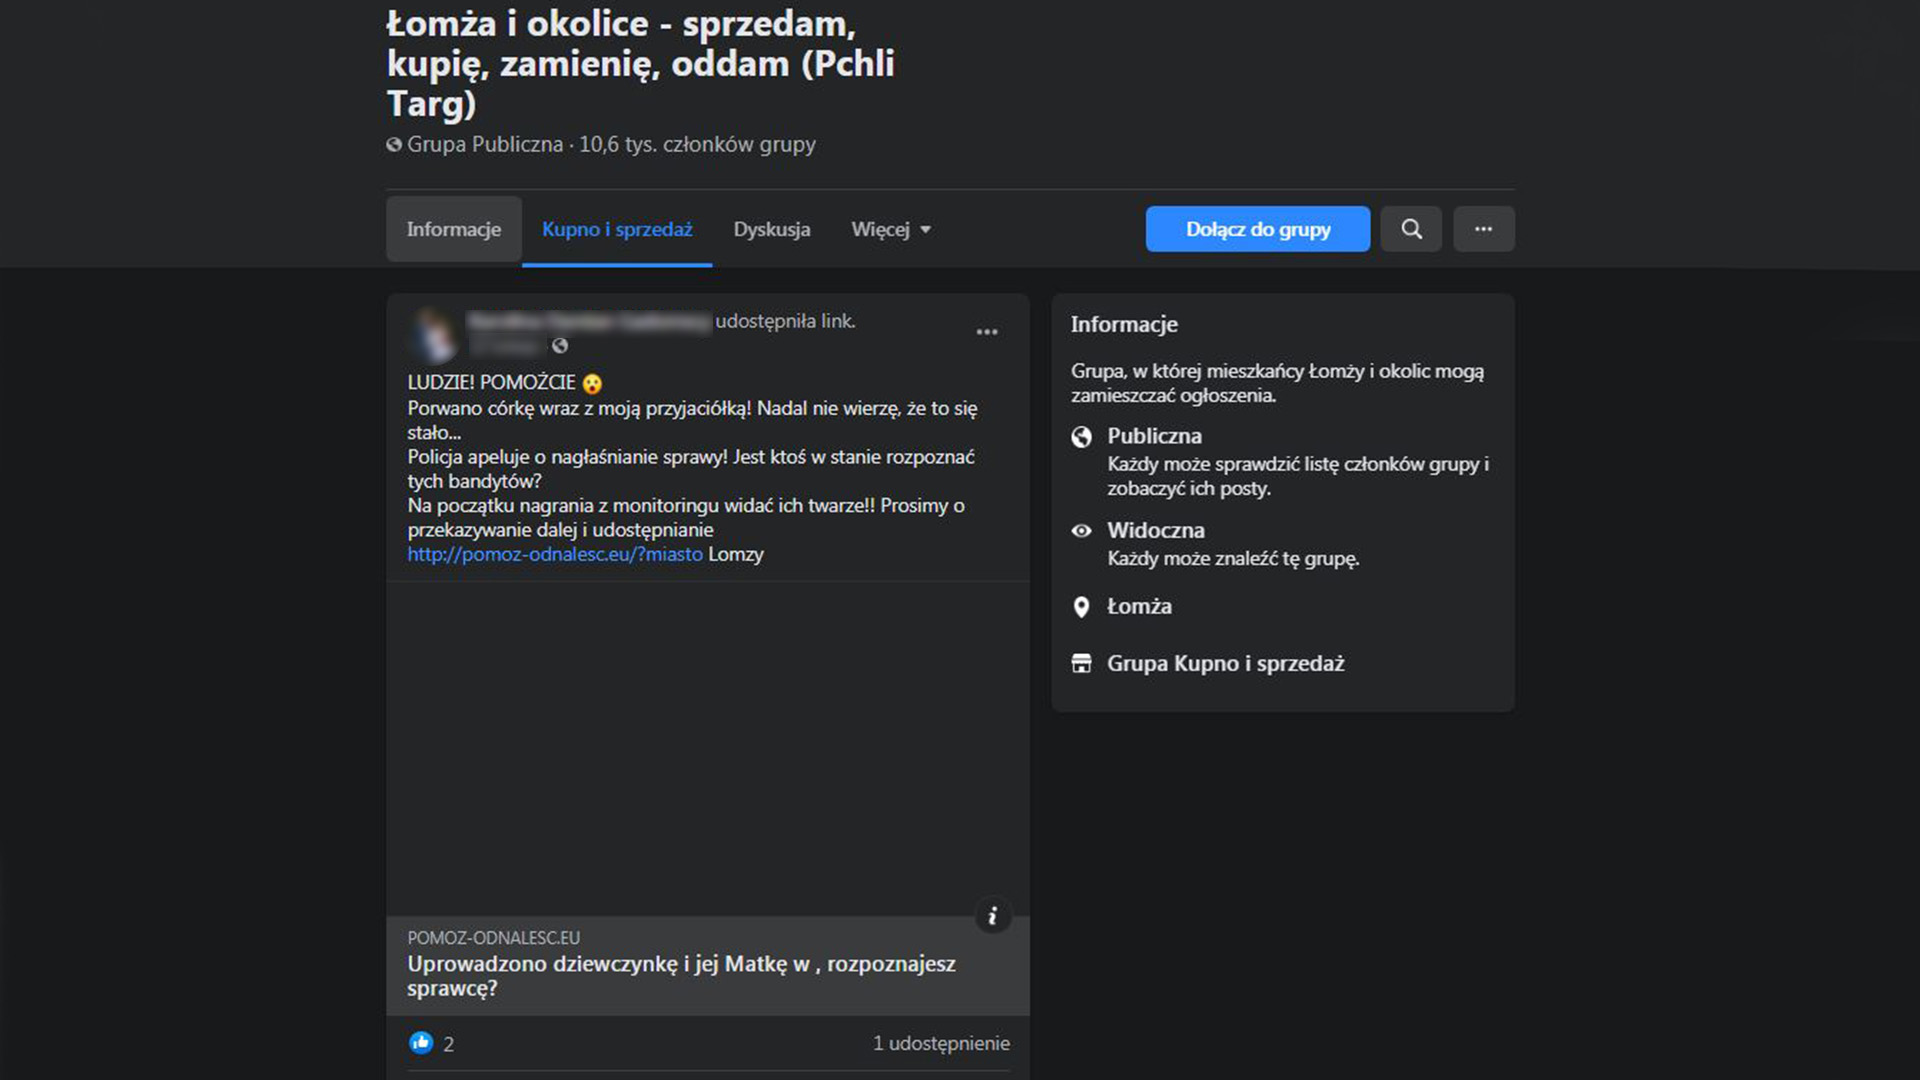Open the group three-dots options button
Image resolution: width=1920 pixels, height=1080 pixels.
pos(1483,229)
